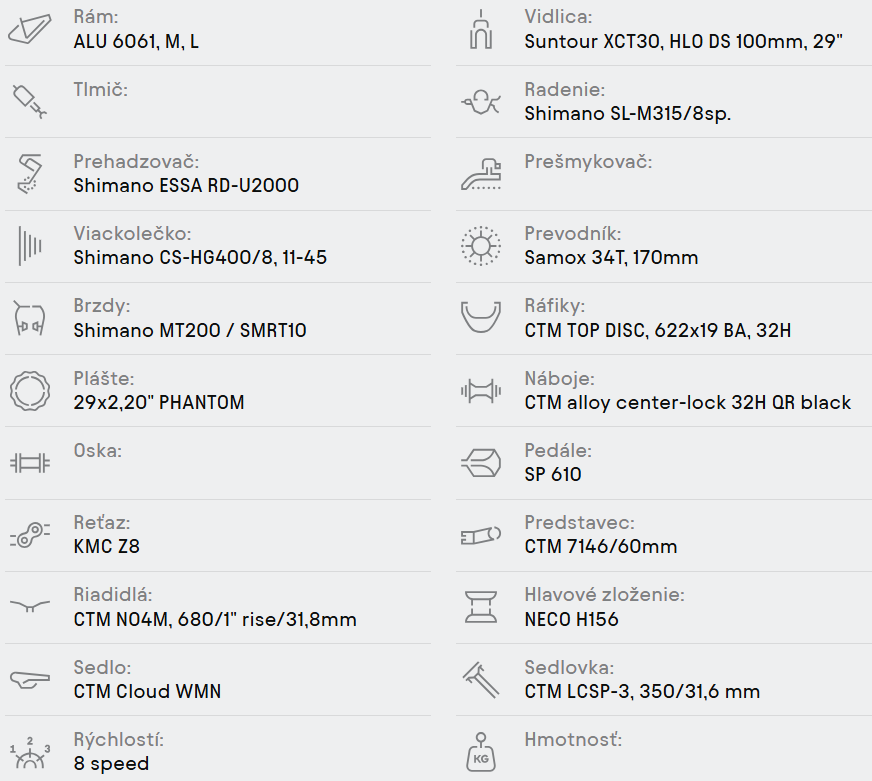Click the value 'SP 610'

[553, 474]
